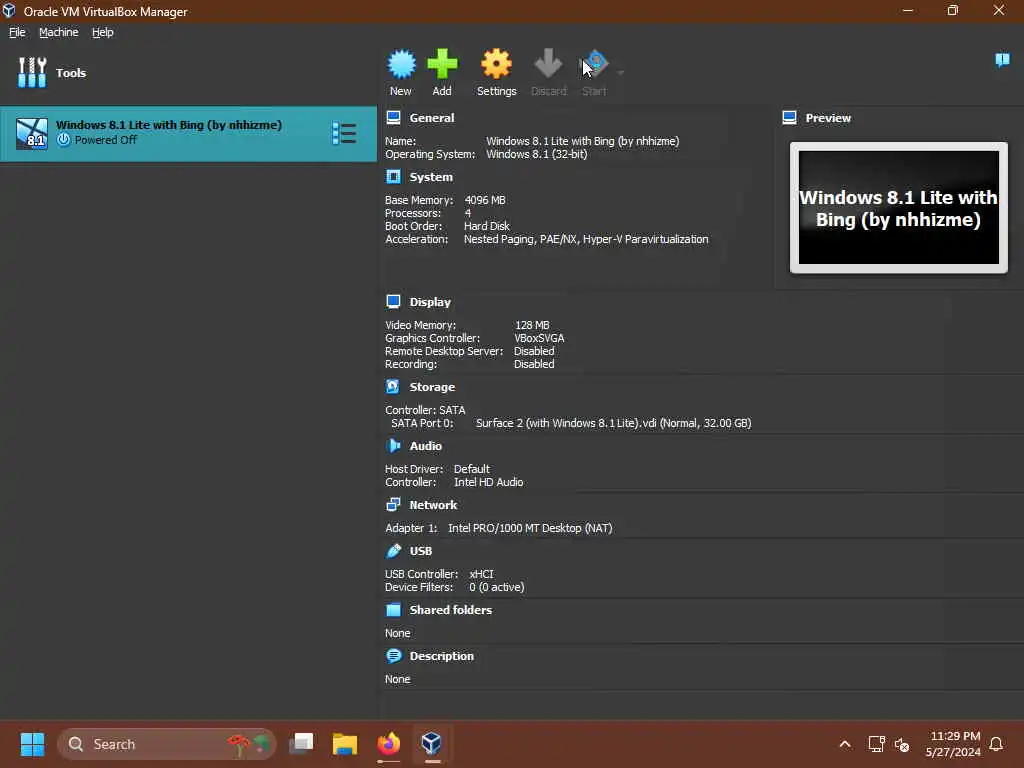This screenshot has height=768, width=1024.
Task: Open Audio section header link
Action: tap(426, 446)
